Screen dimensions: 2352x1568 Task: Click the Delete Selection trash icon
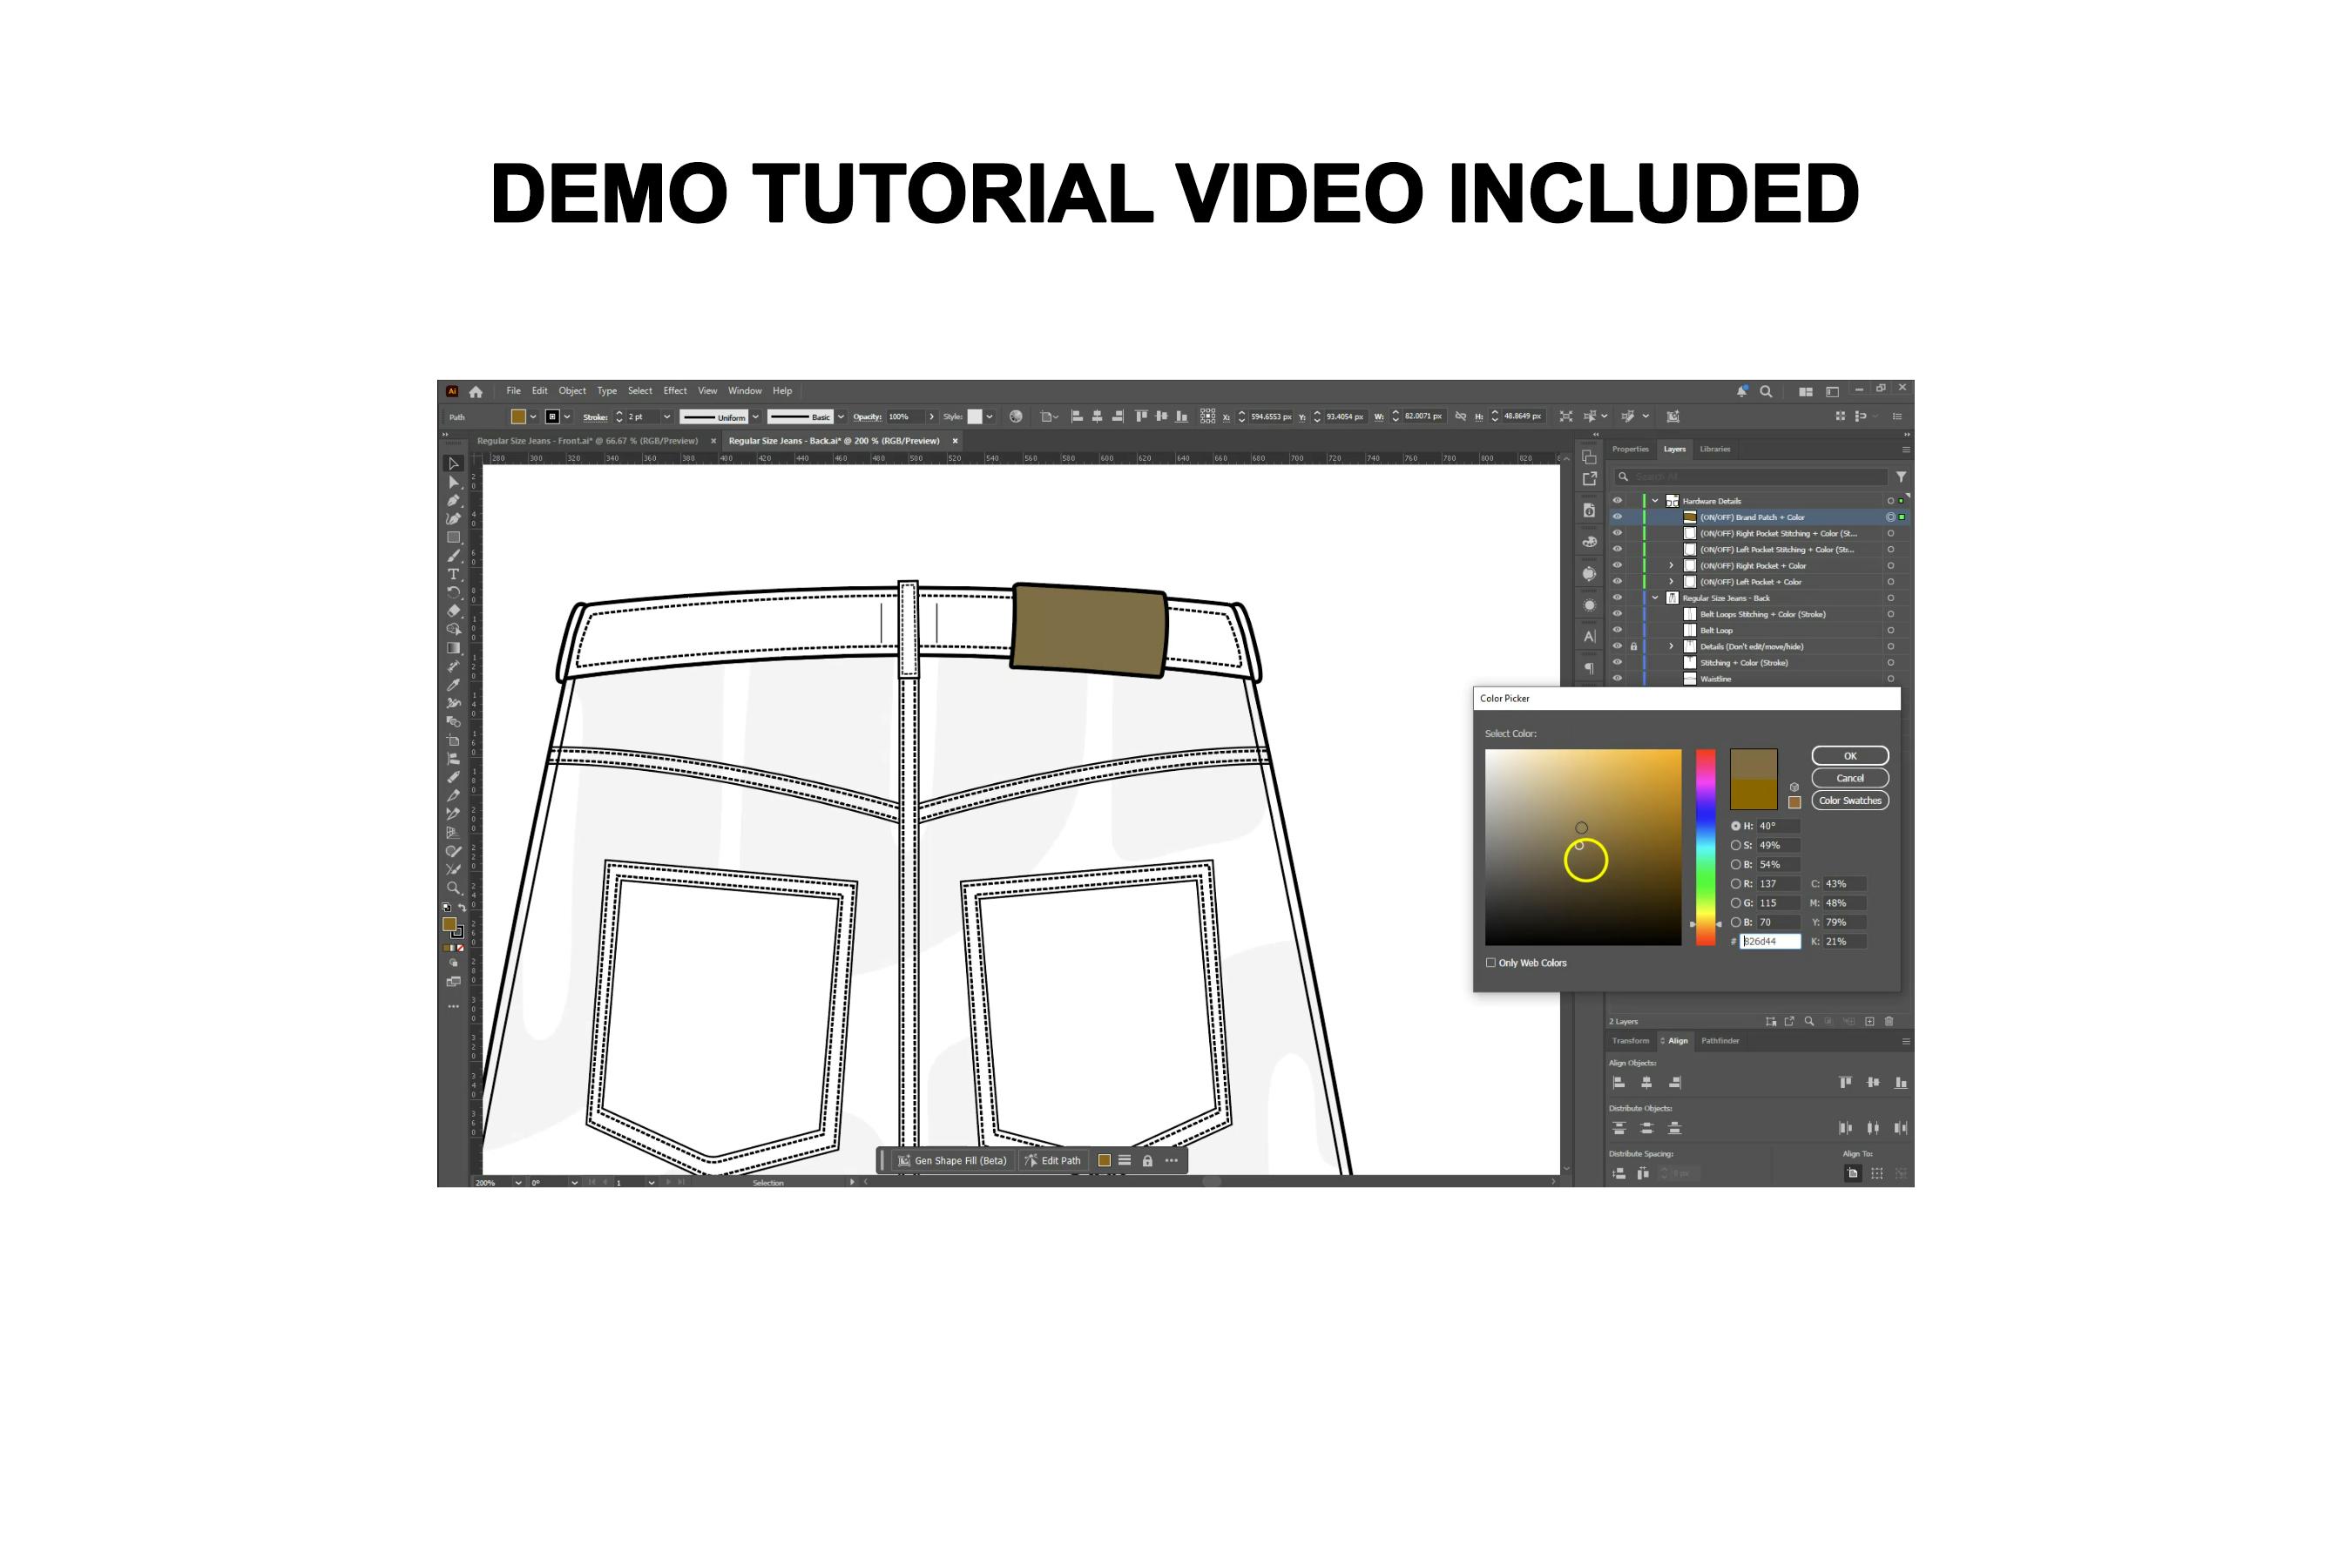(1889, 1021)
